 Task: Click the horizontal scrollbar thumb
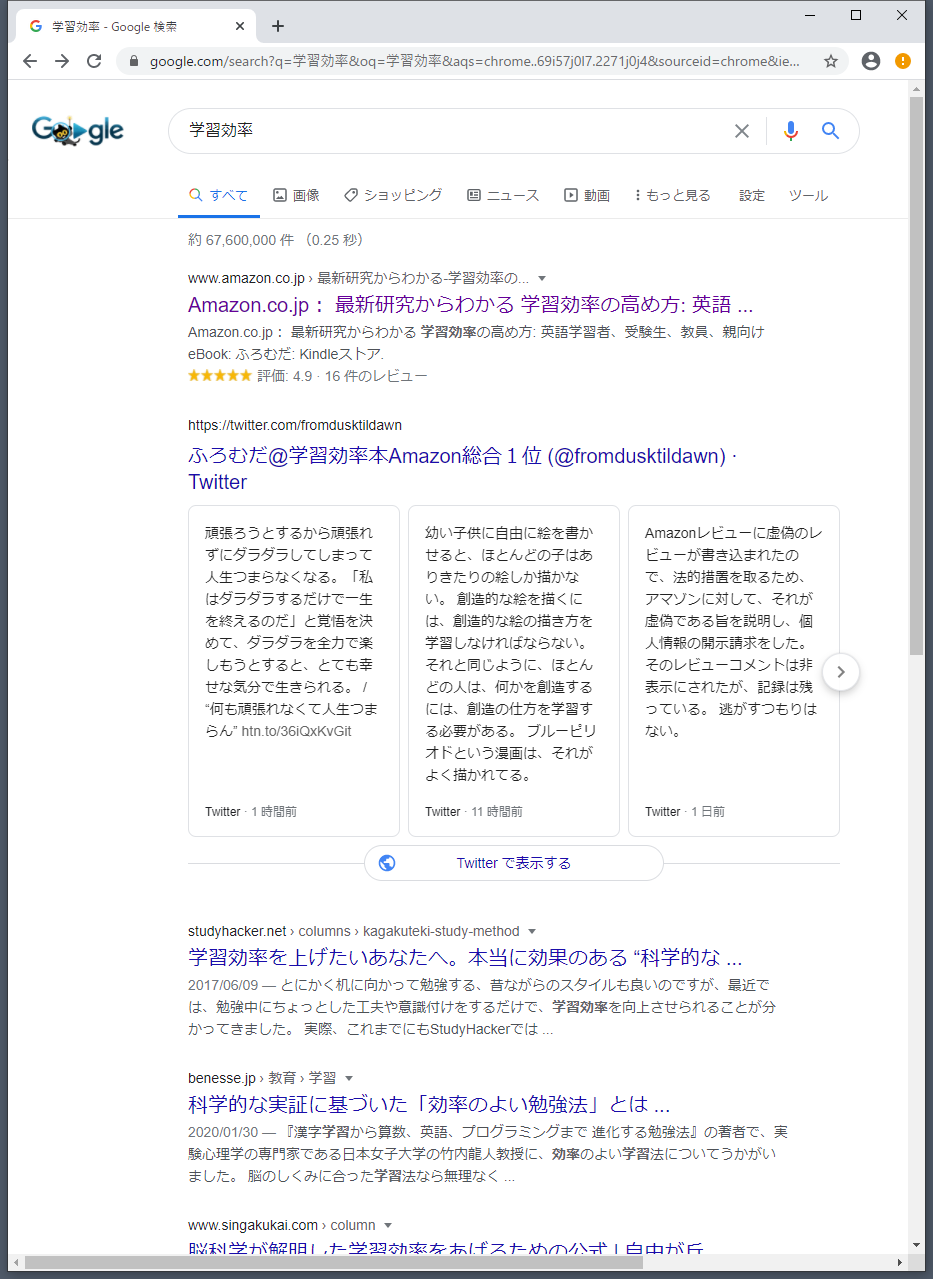point(333,1262)
